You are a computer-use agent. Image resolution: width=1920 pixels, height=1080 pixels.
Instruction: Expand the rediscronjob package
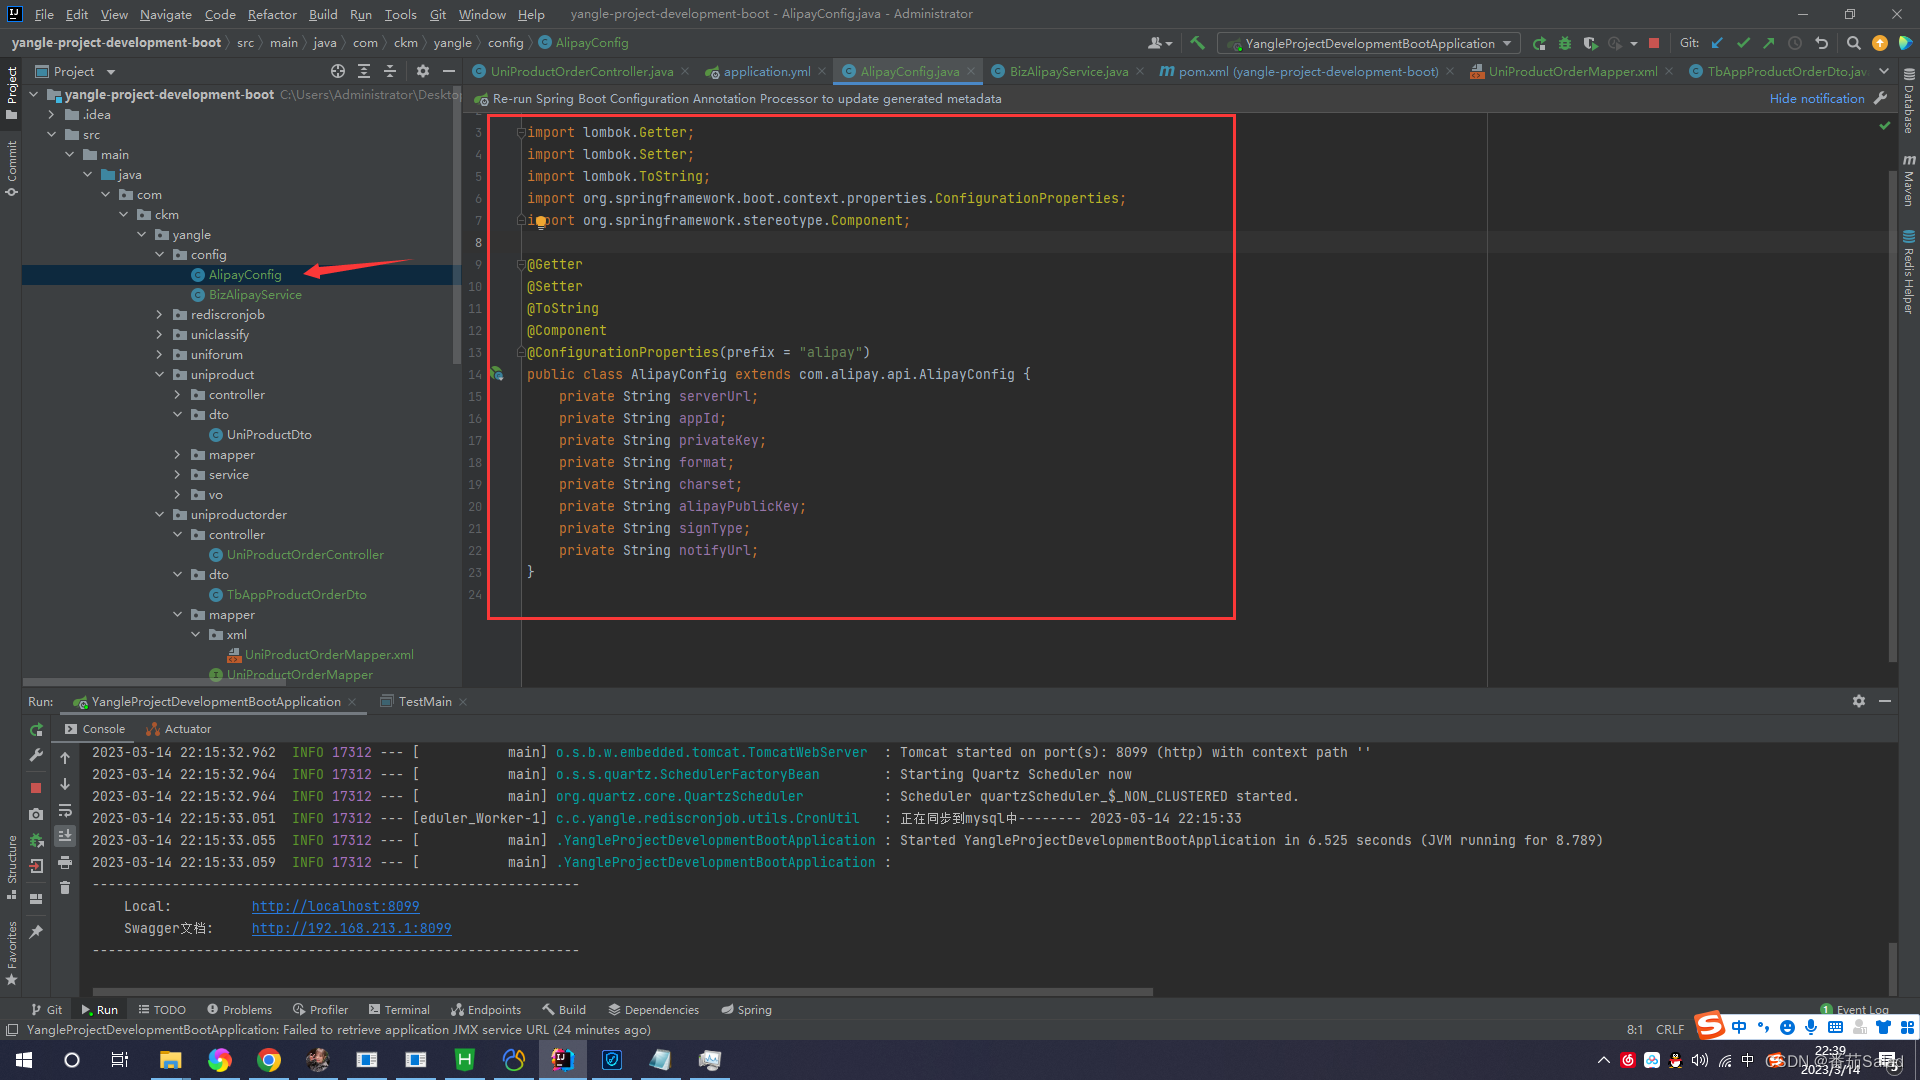point(160,314)
